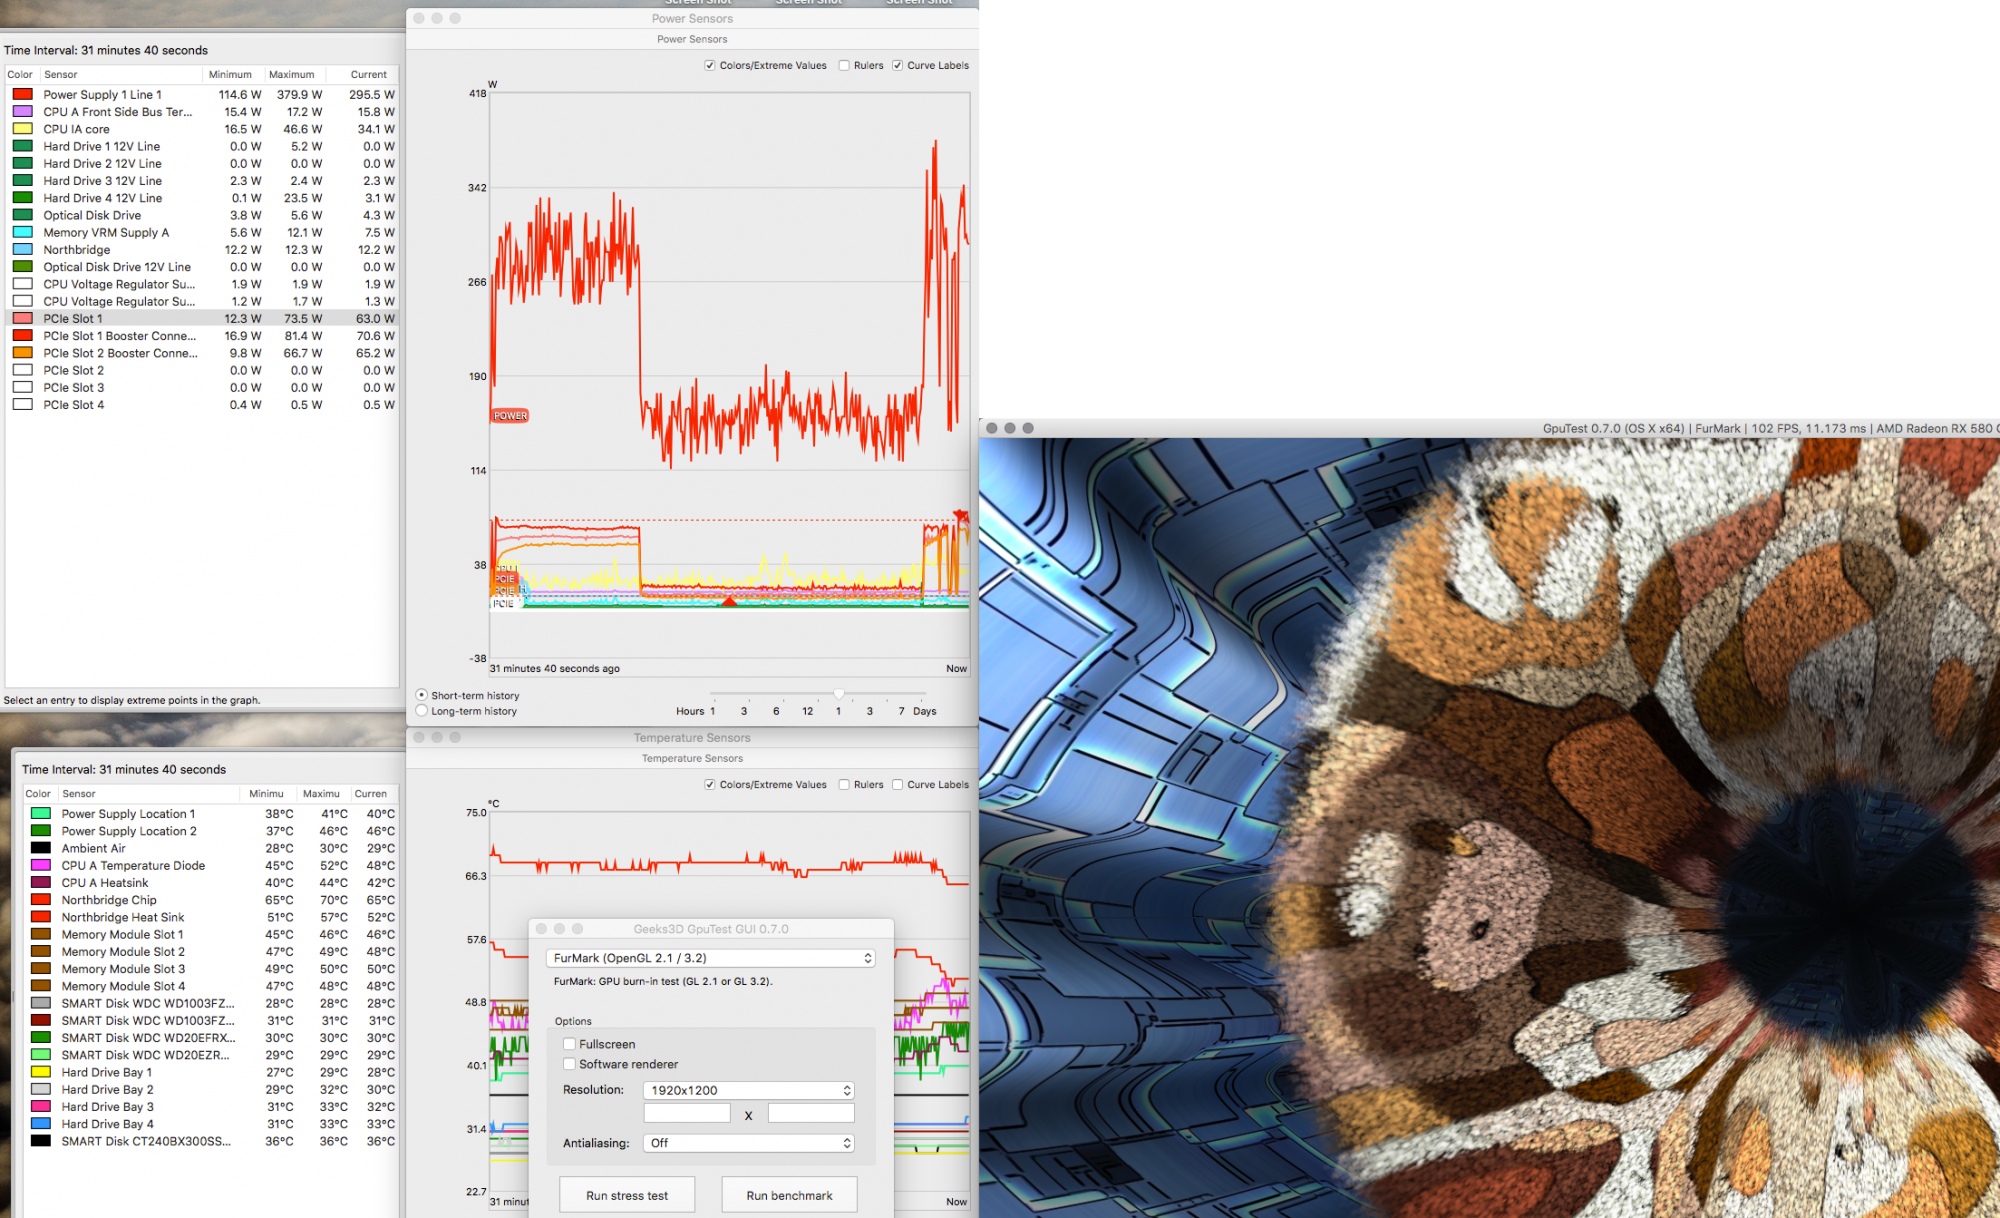Click the Northbridge power color swatch
The image size is (2000, 1218).
click(x=23, y=249)
